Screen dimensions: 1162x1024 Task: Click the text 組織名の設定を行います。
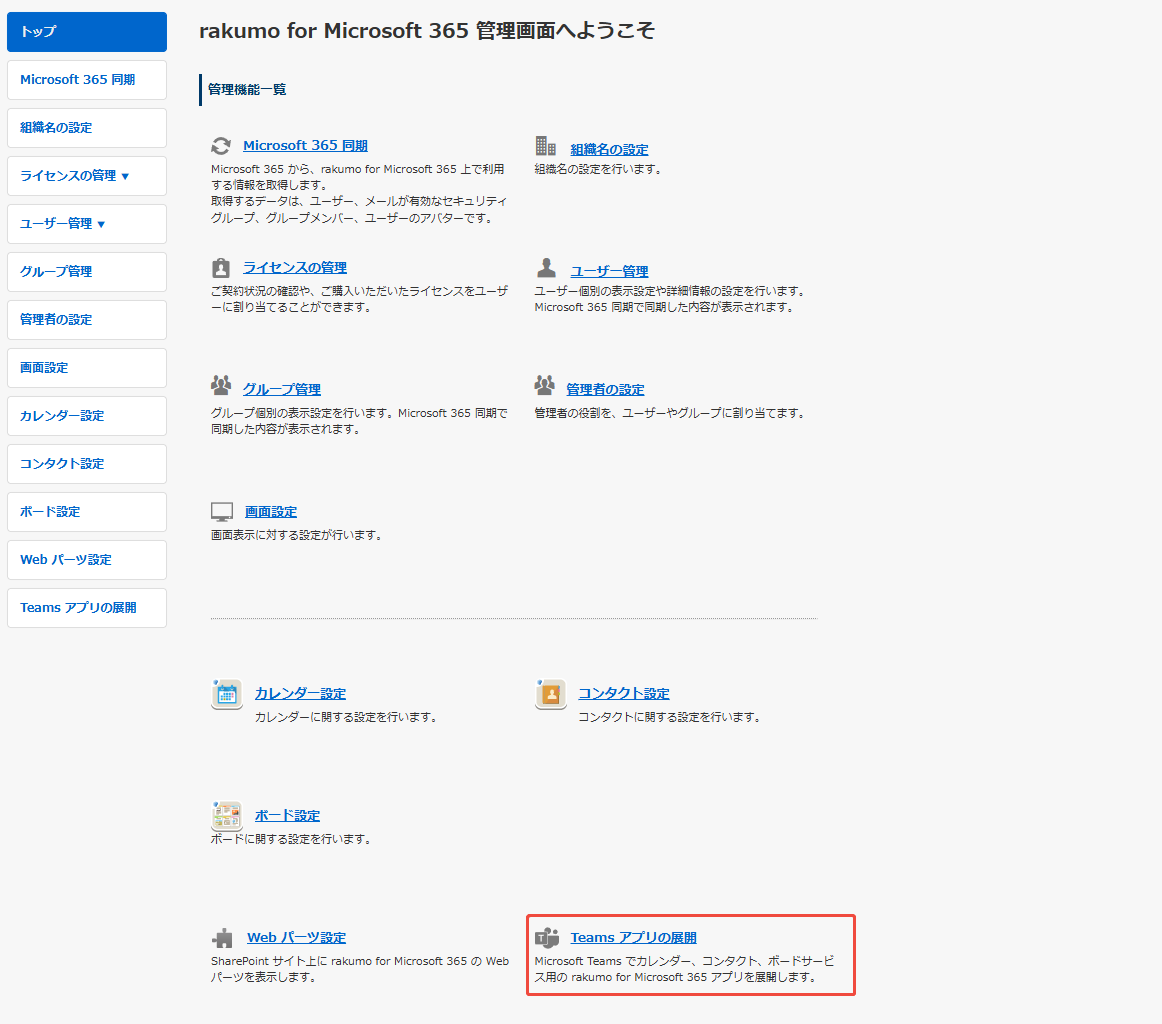[600, 170]
